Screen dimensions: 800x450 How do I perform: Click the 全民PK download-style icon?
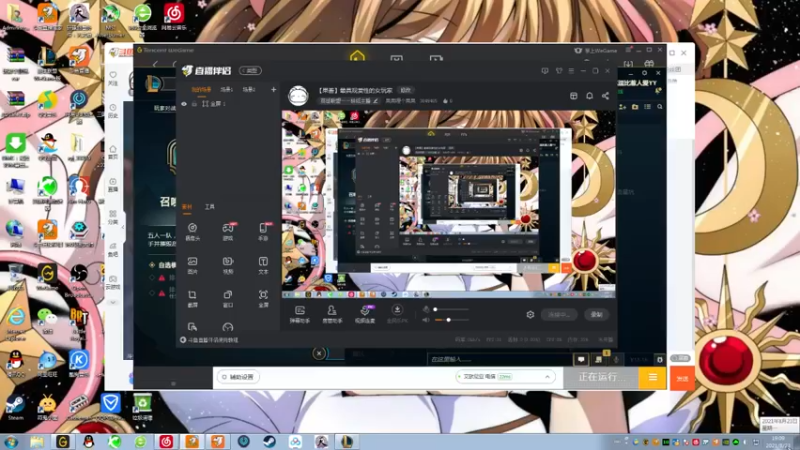tap(397, 309)
